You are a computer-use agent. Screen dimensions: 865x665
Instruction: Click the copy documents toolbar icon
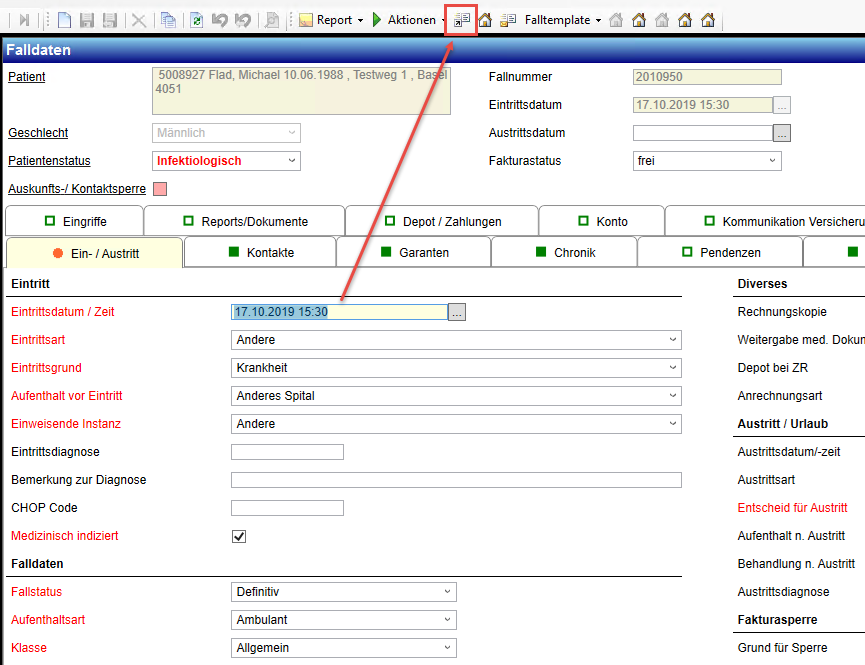pyautogui.click(x=168, y=20)
